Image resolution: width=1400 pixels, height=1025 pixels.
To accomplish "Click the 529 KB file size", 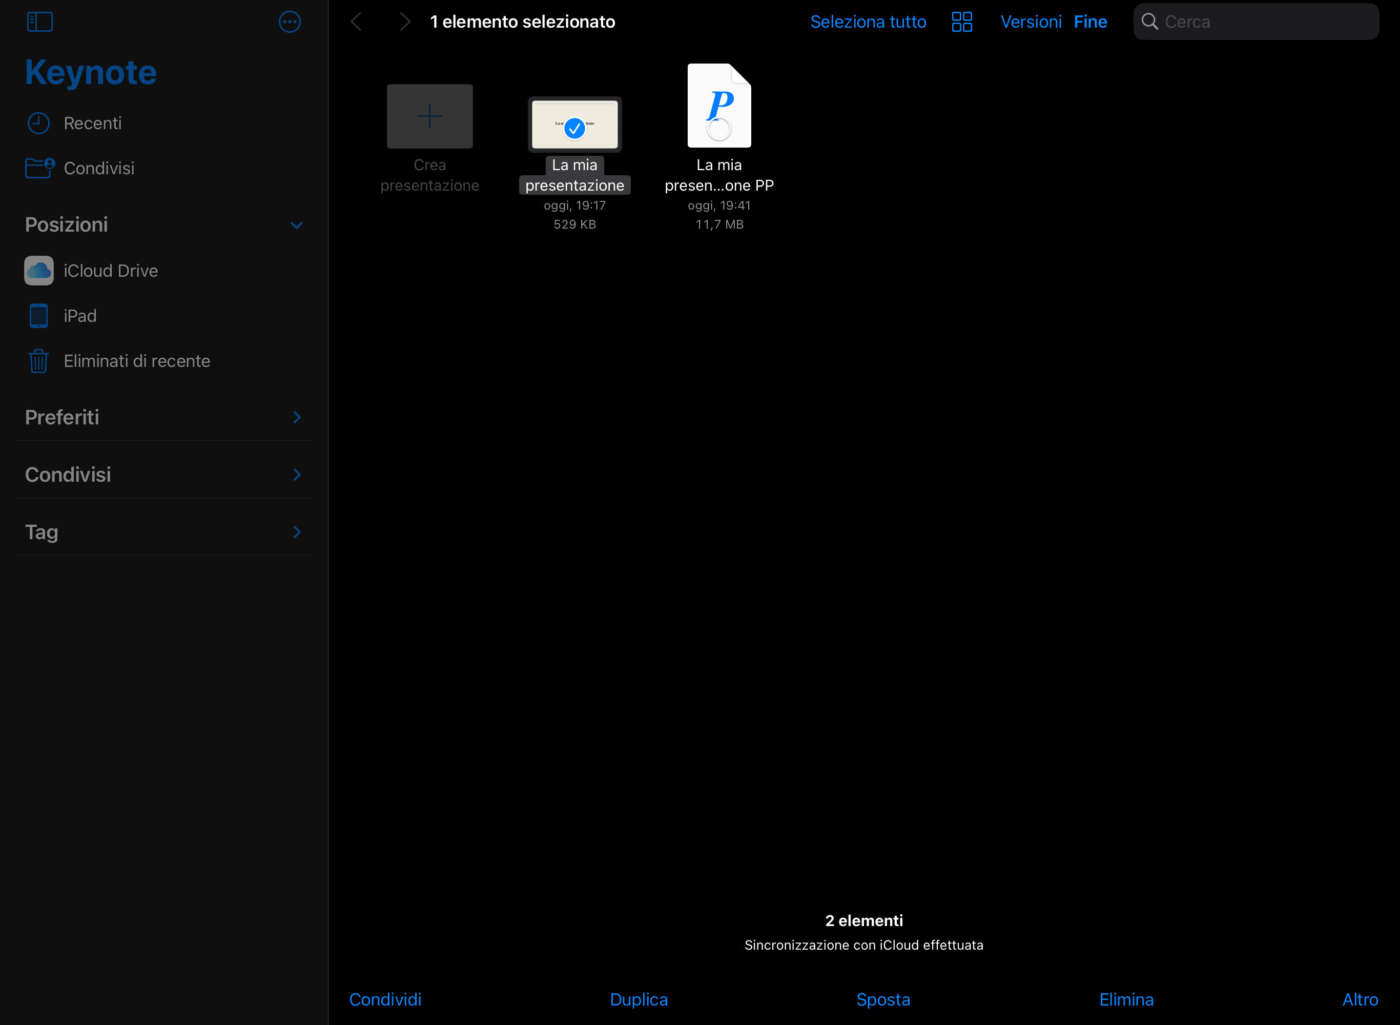I will pyautogui.click(x=575, y=224).
